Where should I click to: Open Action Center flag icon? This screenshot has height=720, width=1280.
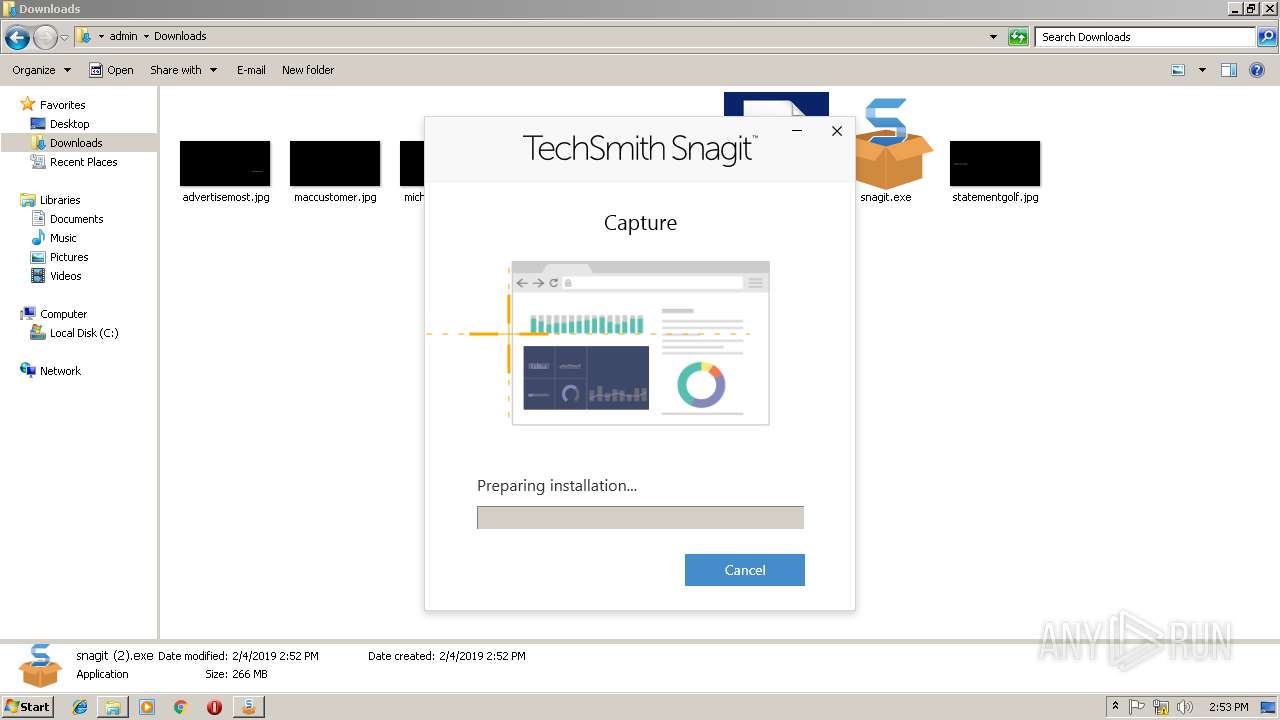pos(1138,707)
